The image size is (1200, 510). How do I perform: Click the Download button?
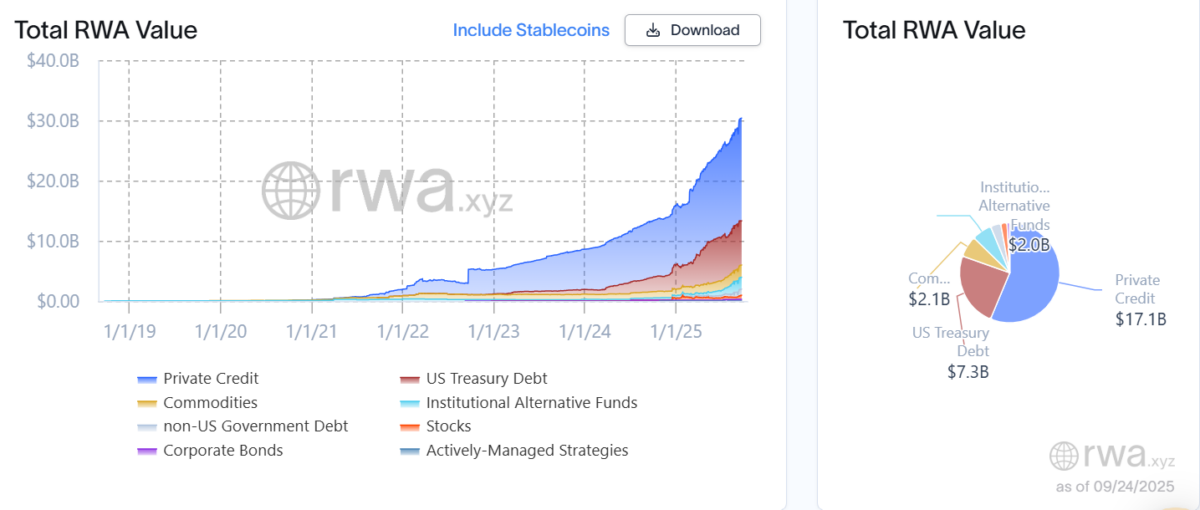tap(692, 30)
